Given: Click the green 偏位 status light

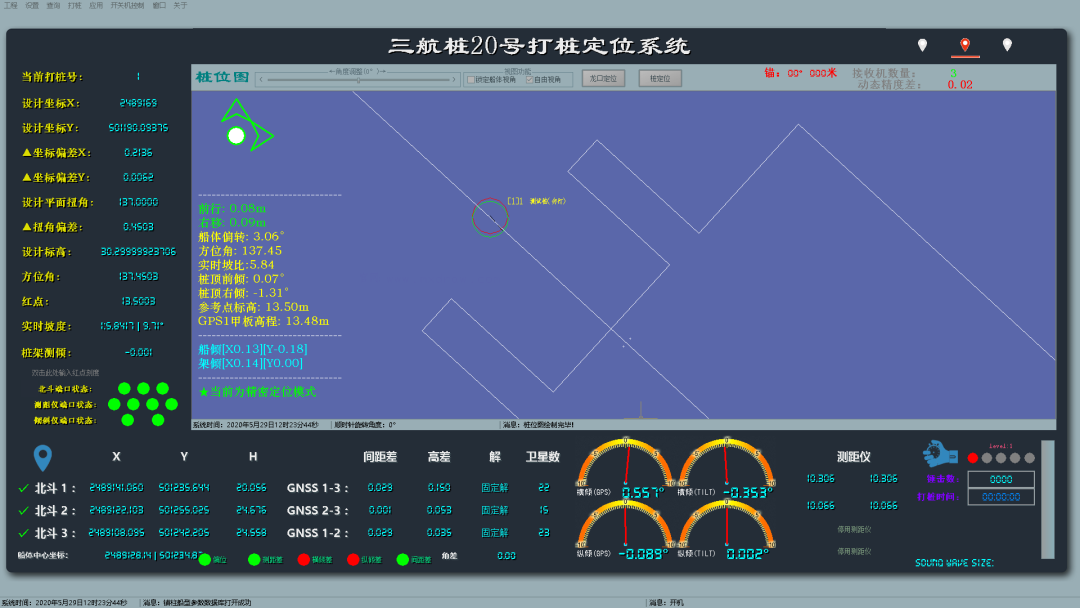Looking at the screenshot, I should click(205, 560).
